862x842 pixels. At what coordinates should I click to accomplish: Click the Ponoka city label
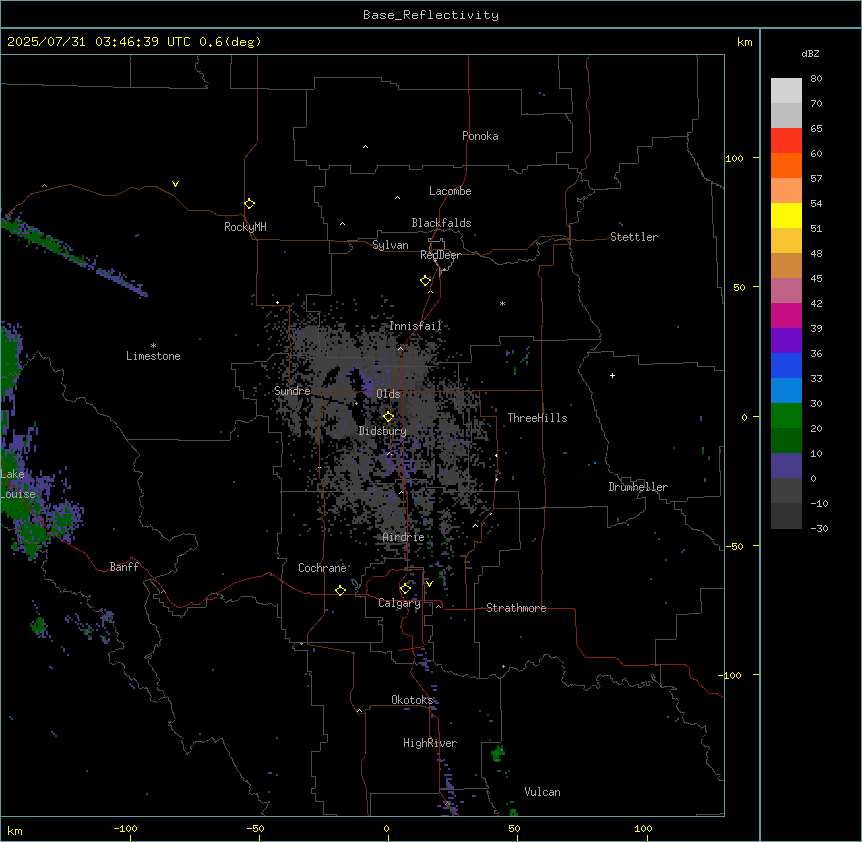click(480, 136)
